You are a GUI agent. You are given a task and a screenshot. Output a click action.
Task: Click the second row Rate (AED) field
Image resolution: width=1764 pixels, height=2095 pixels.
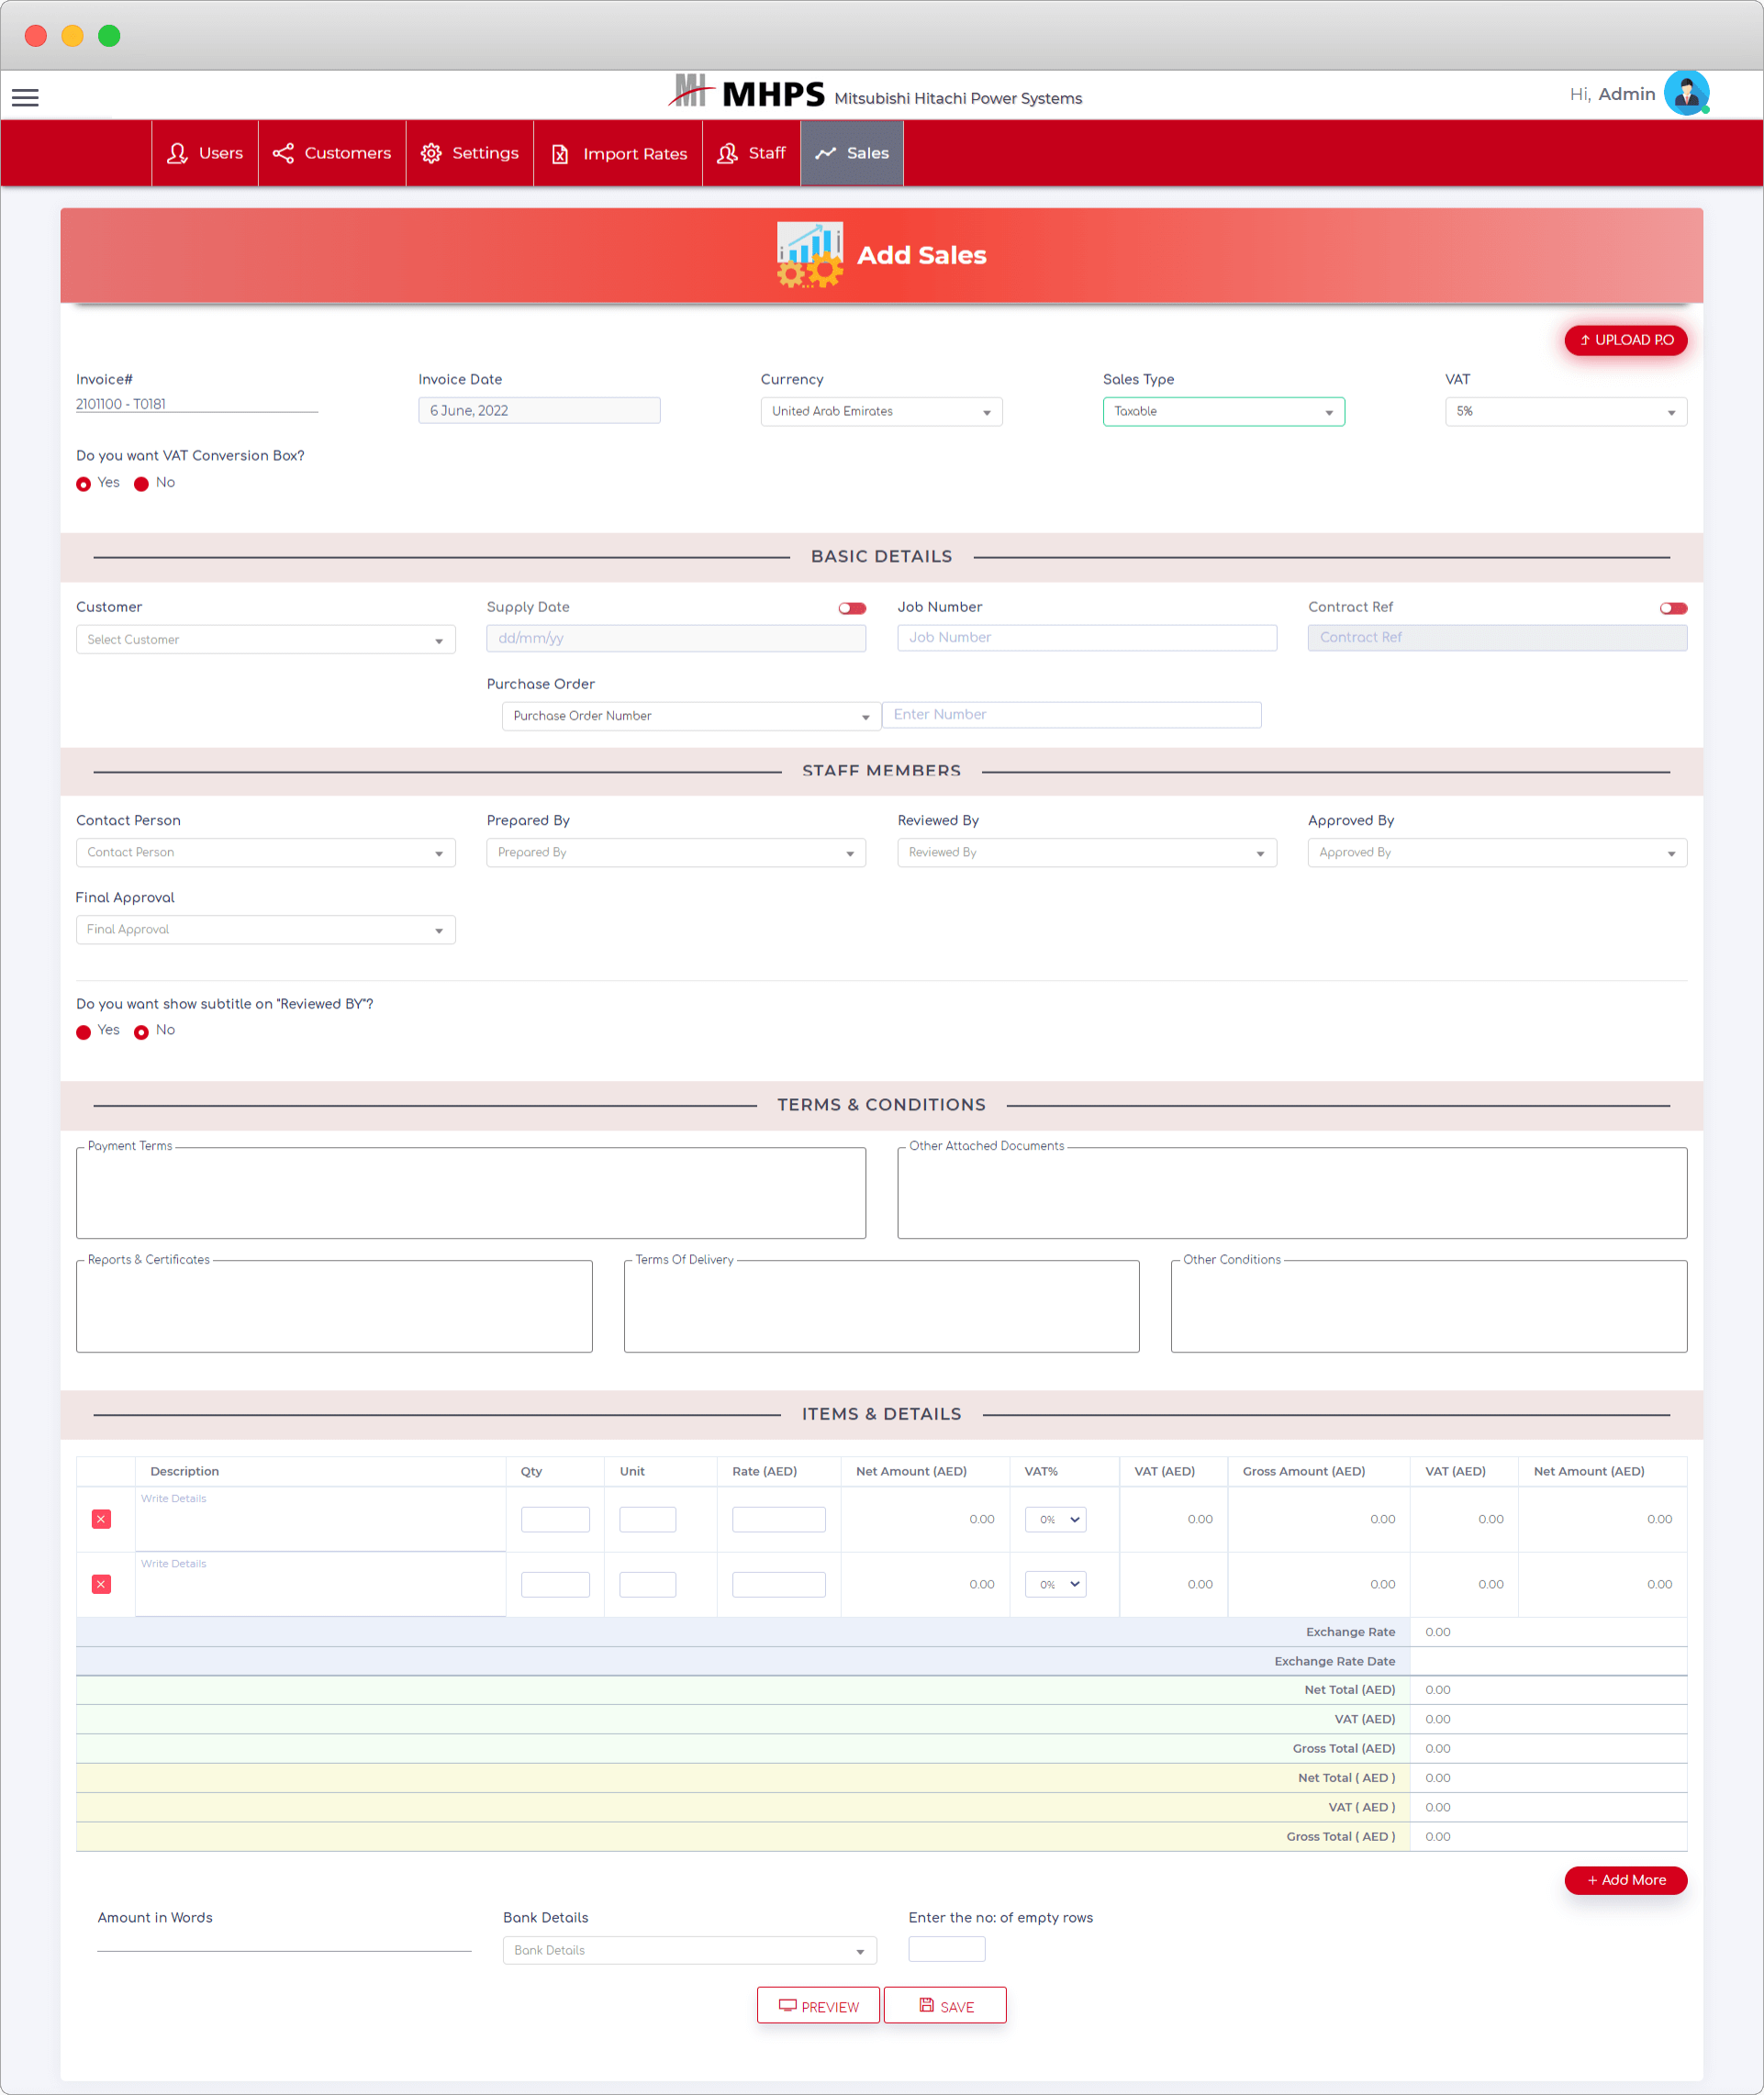click(778, 1585)
